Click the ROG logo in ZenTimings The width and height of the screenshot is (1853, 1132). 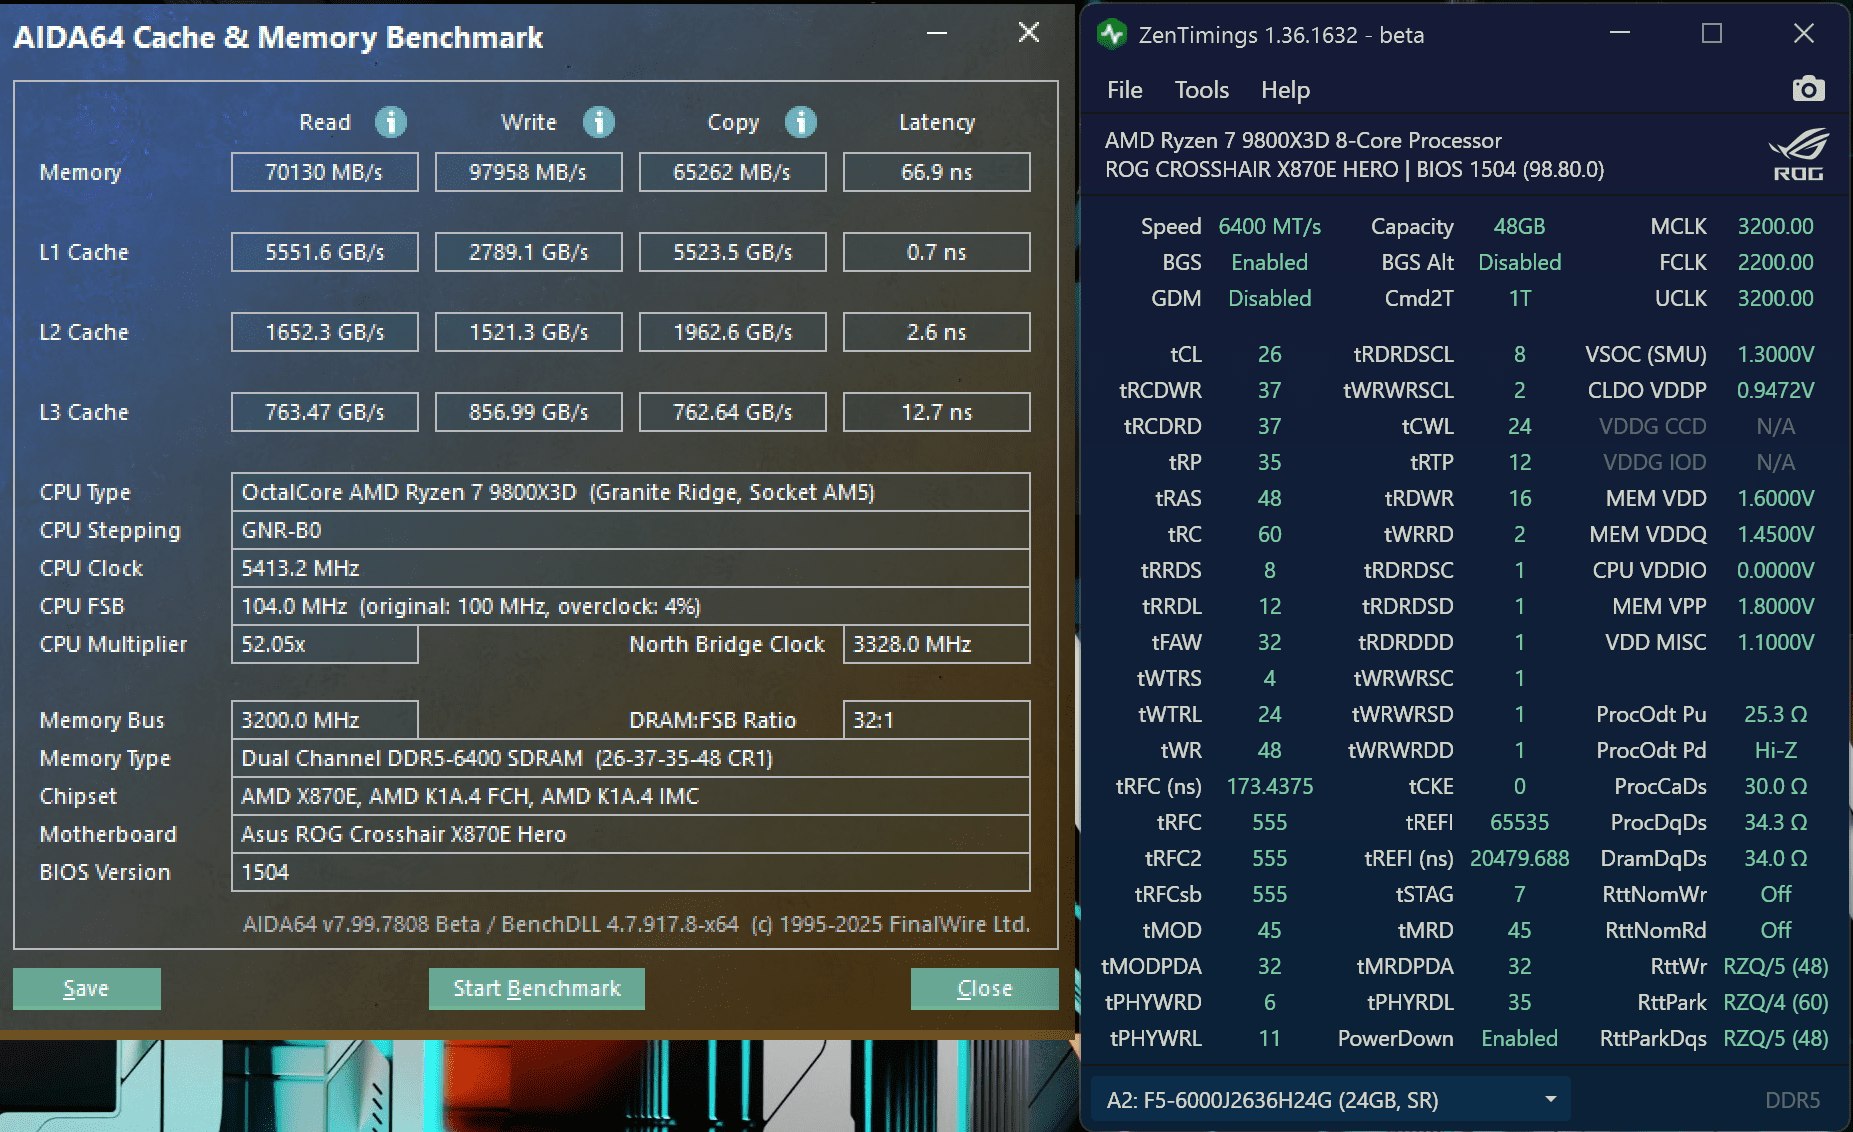point(1798,155)
